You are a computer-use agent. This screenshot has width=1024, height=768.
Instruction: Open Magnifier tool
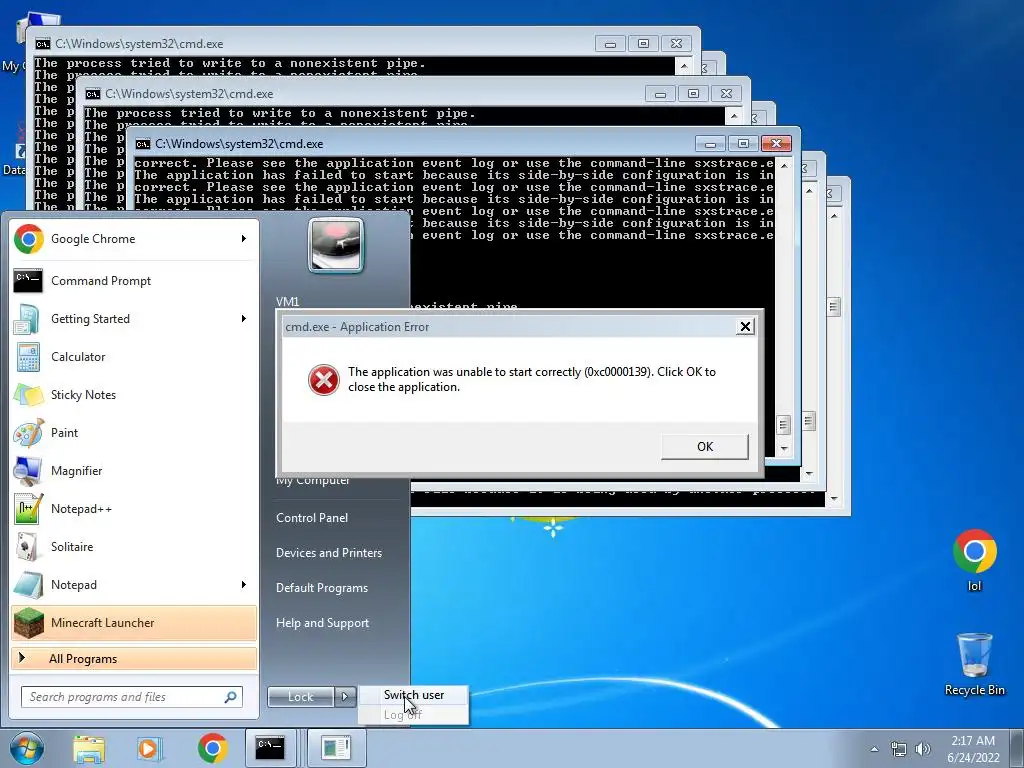pos(133,470)
